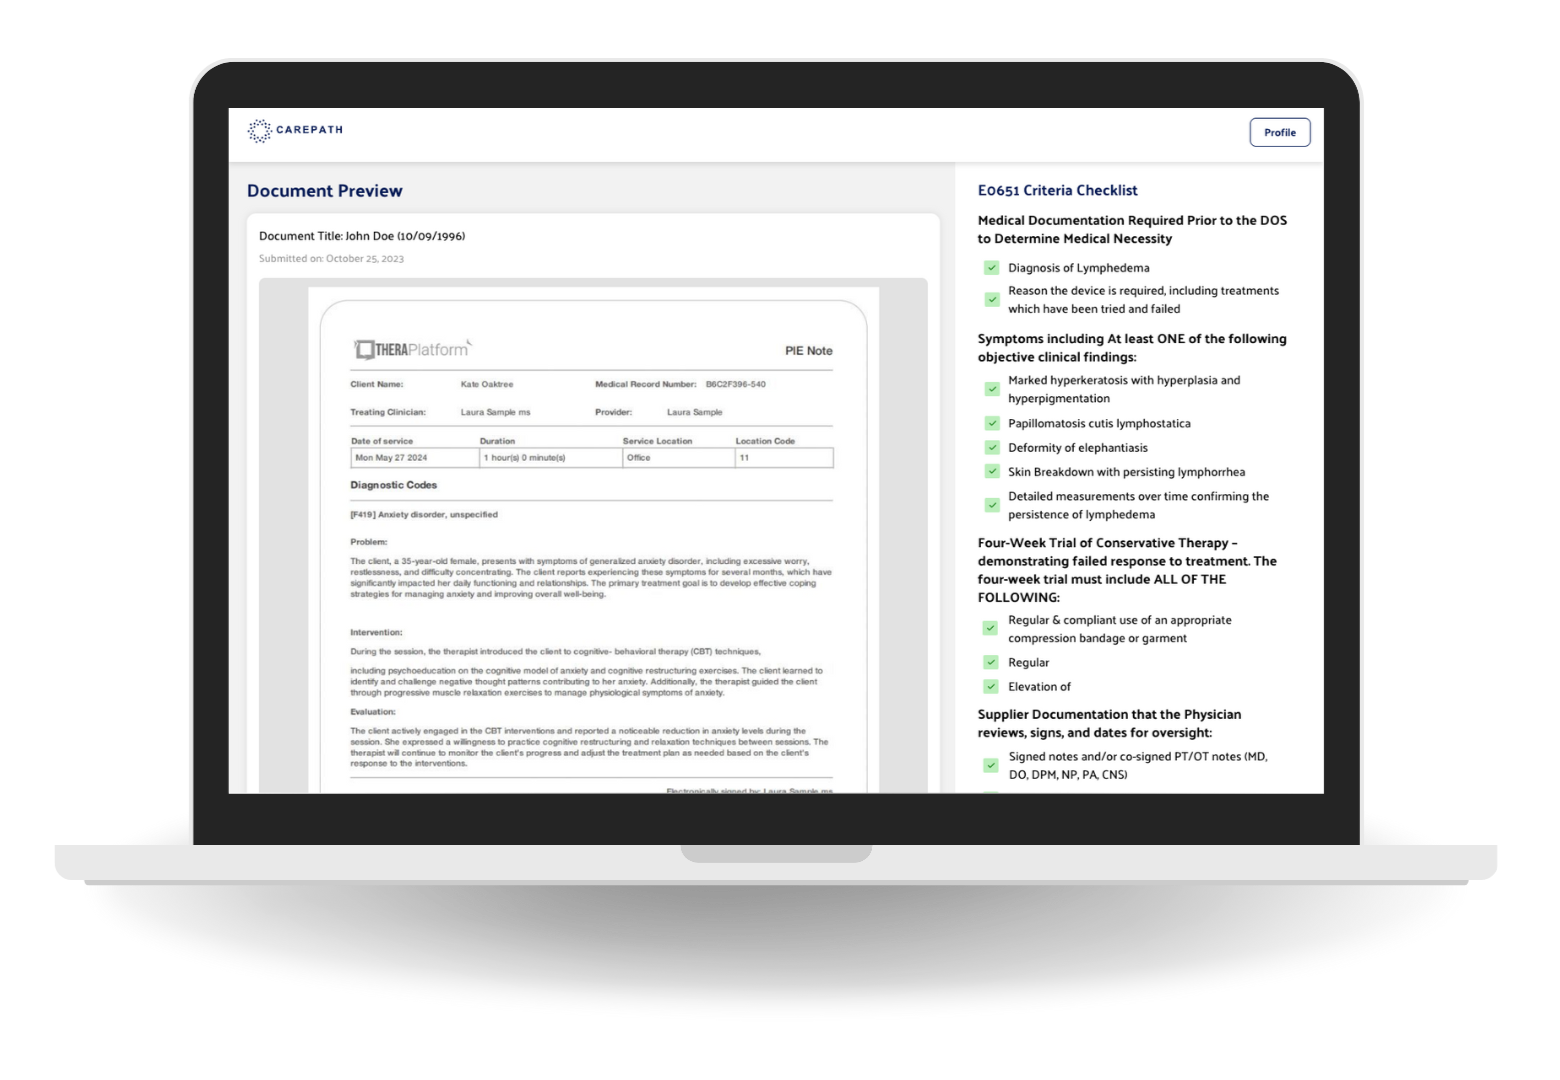1560x1080 pixels.
Task: Uncheck Papillomatosis cutis lymphostatica
Action: (991, 423)
